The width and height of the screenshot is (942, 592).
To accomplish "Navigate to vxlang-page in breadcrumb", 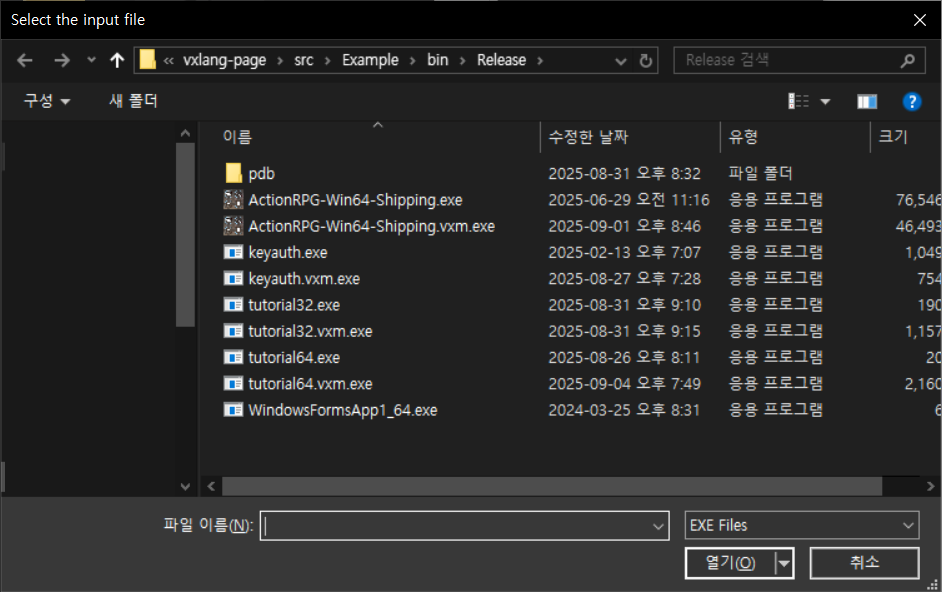I will (224, 60).
